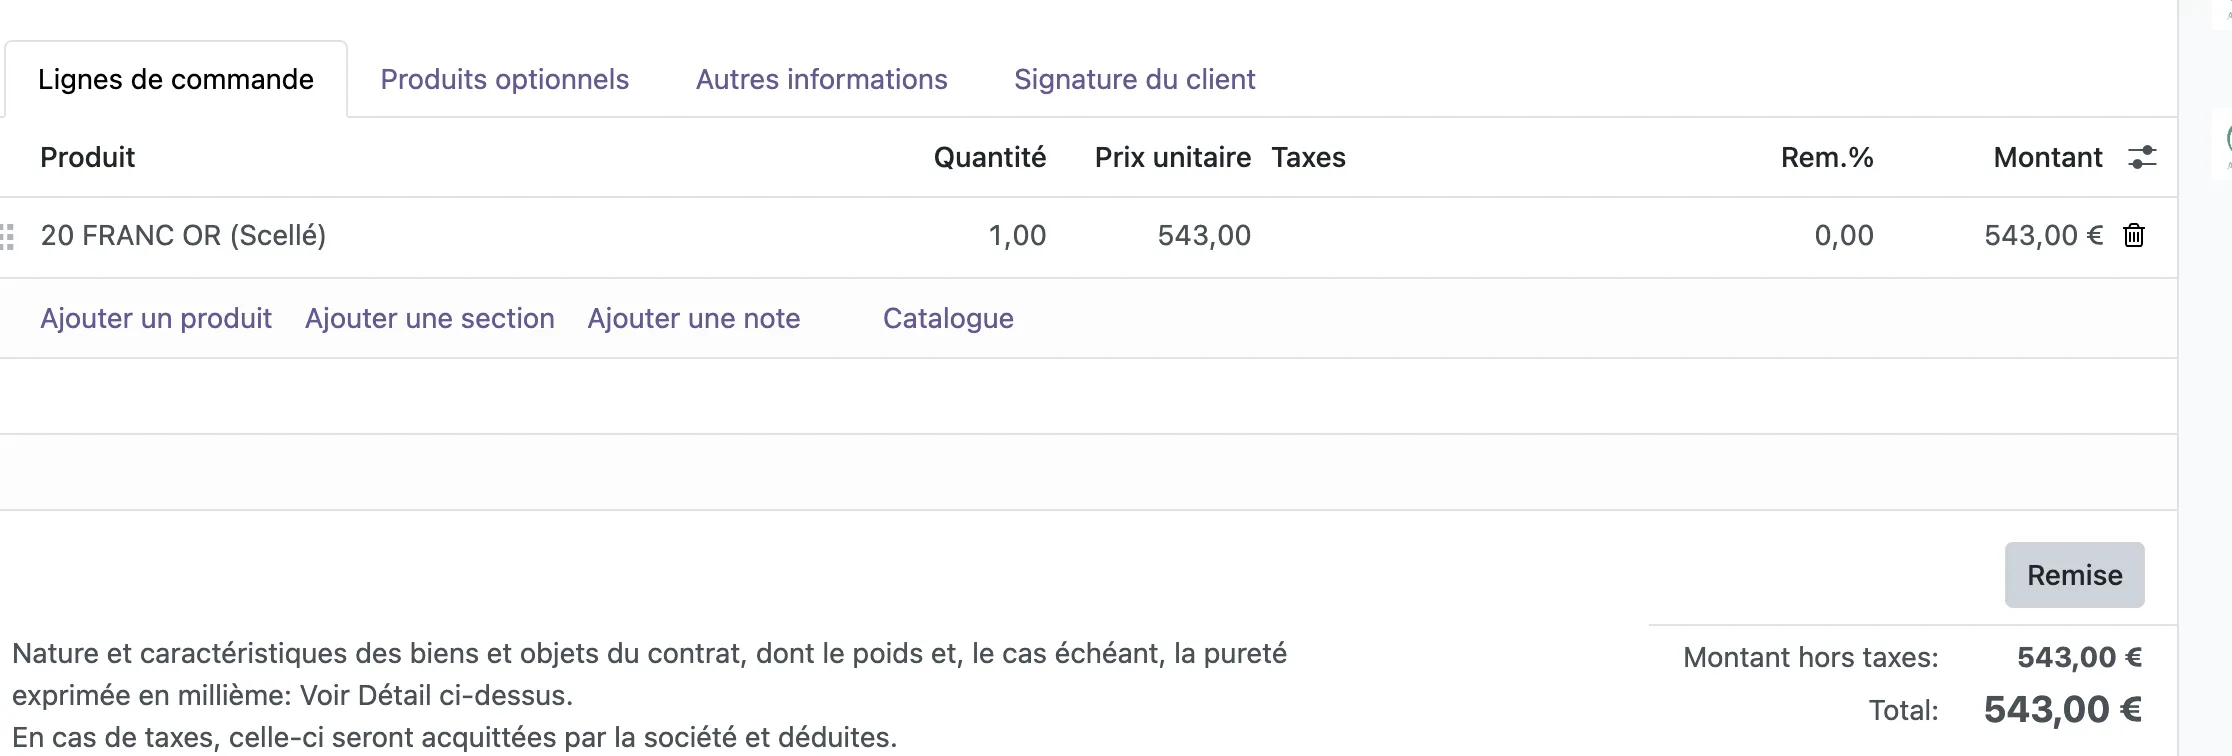
Task: Click the Remise button
Action: 2075,575
